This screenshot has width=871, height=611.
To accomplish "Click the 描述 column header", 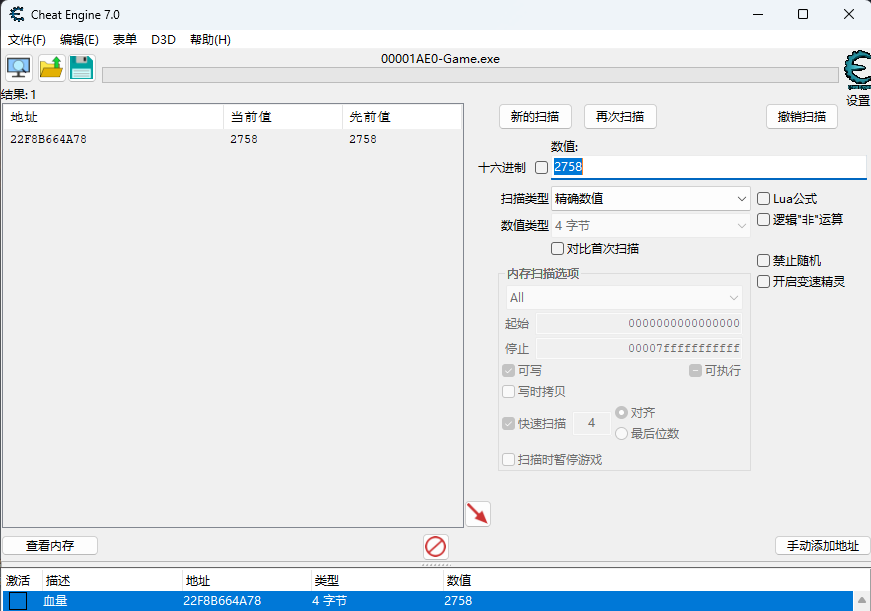I will pos(112,580).
